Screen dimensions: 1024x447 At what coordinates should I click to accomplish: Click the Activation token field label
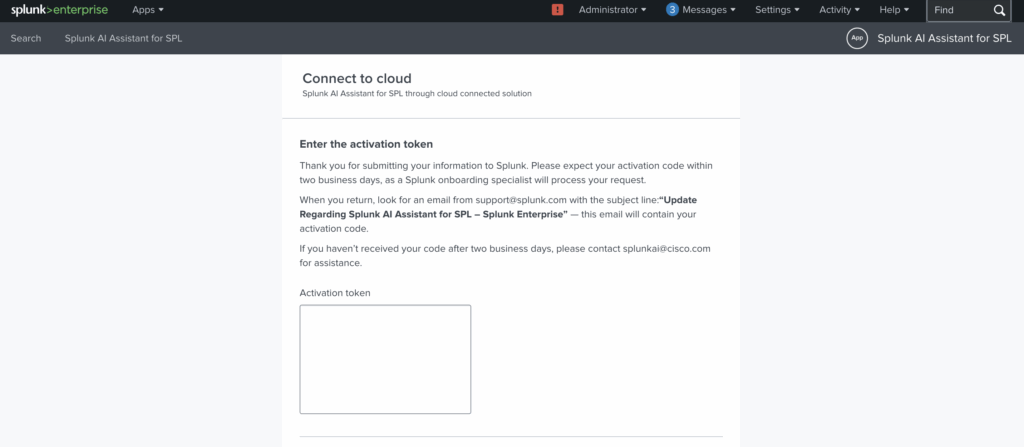pos(335,292)
